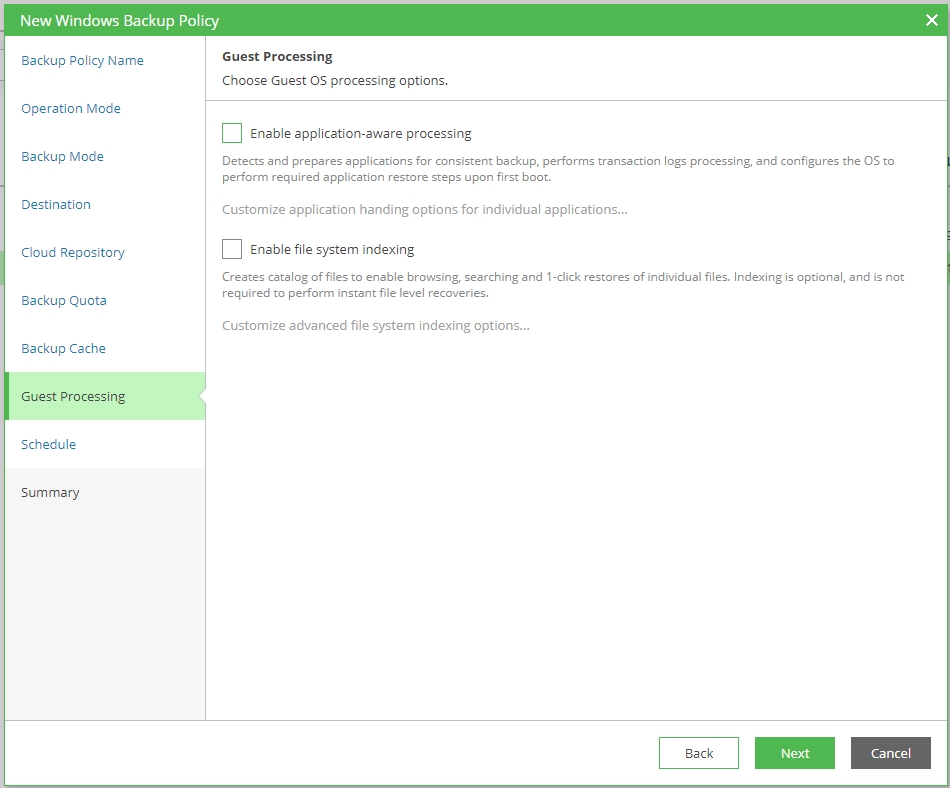Jump to the Schedule step
Image resolution: width=950 pixels, height=788 pixels.
(x=48, y=444)
